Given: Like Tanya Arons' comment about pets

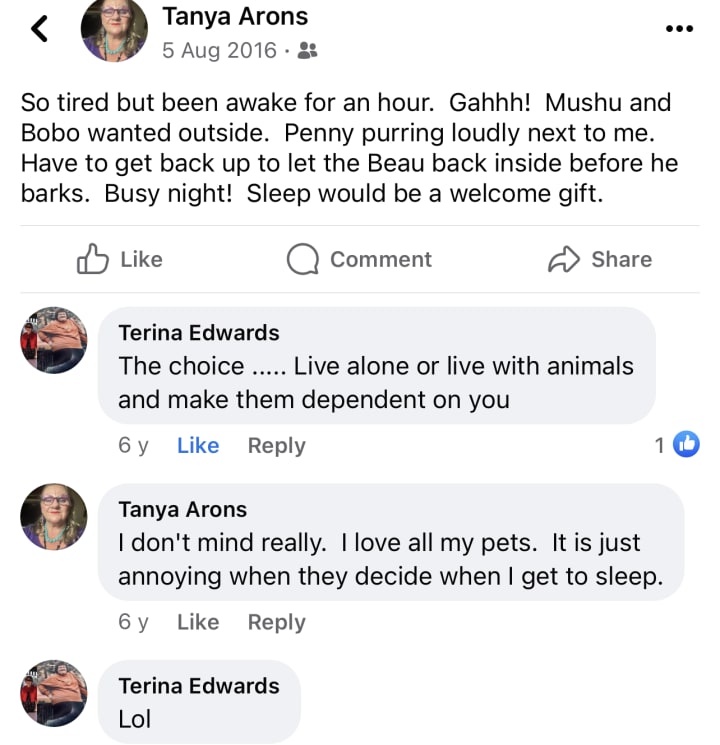Looking at the screenshot, I should coord(198,622).
